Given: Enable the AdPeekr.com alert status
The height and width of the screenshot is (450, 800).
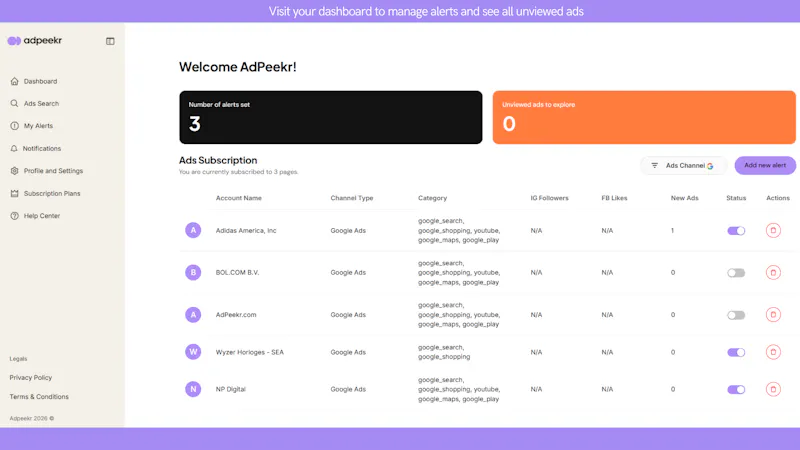Looking at the screenshot, I should [736, 315].
